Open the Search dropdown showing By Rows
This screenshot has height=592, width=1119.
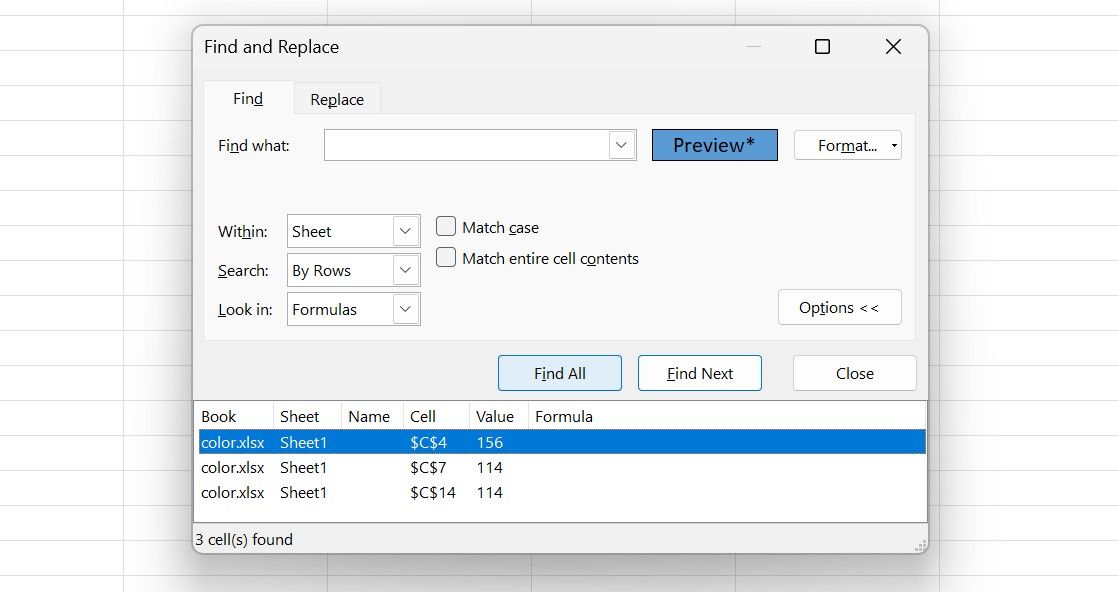point(404,270)
